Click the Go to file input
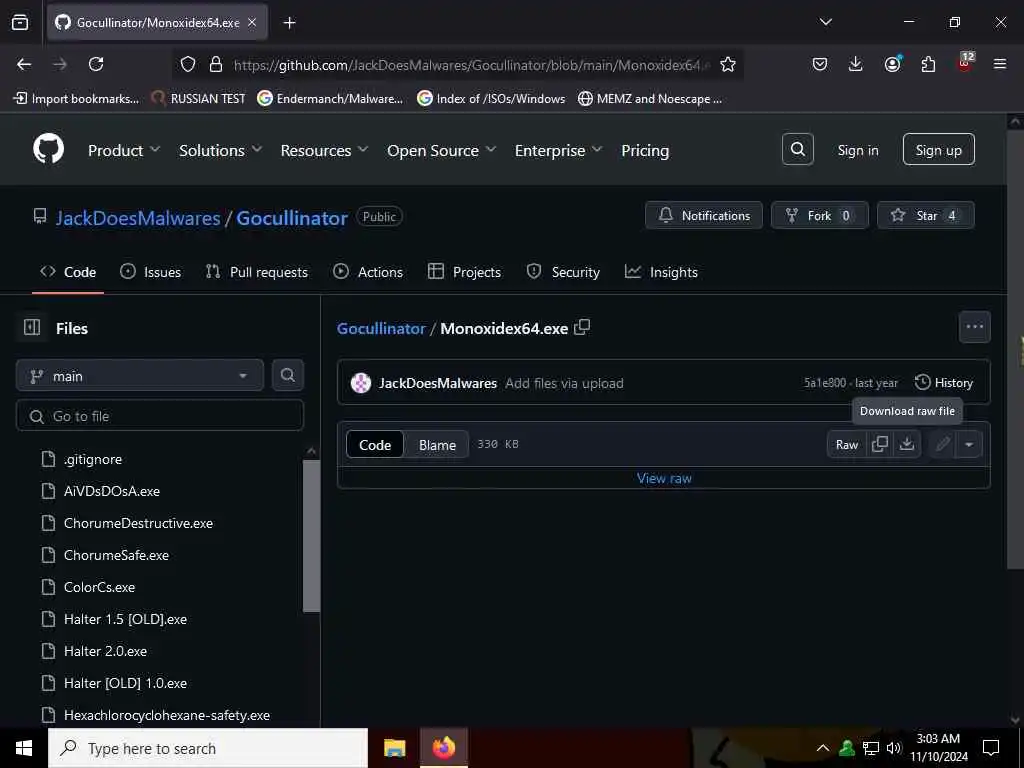The width and height of the screenshot is (1024, 768). 160,416
